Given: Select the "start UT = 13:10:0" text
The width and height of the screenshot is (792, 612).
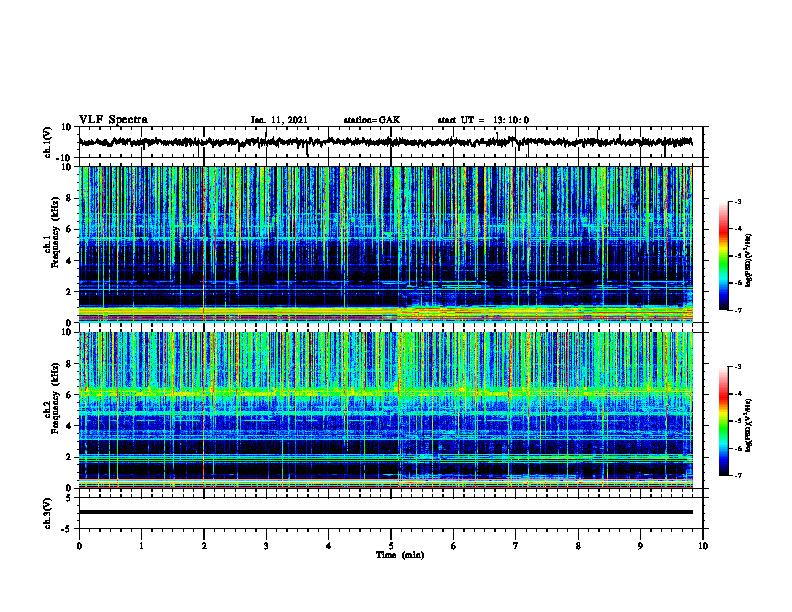Looking at the screenshot, I should 483,120.
